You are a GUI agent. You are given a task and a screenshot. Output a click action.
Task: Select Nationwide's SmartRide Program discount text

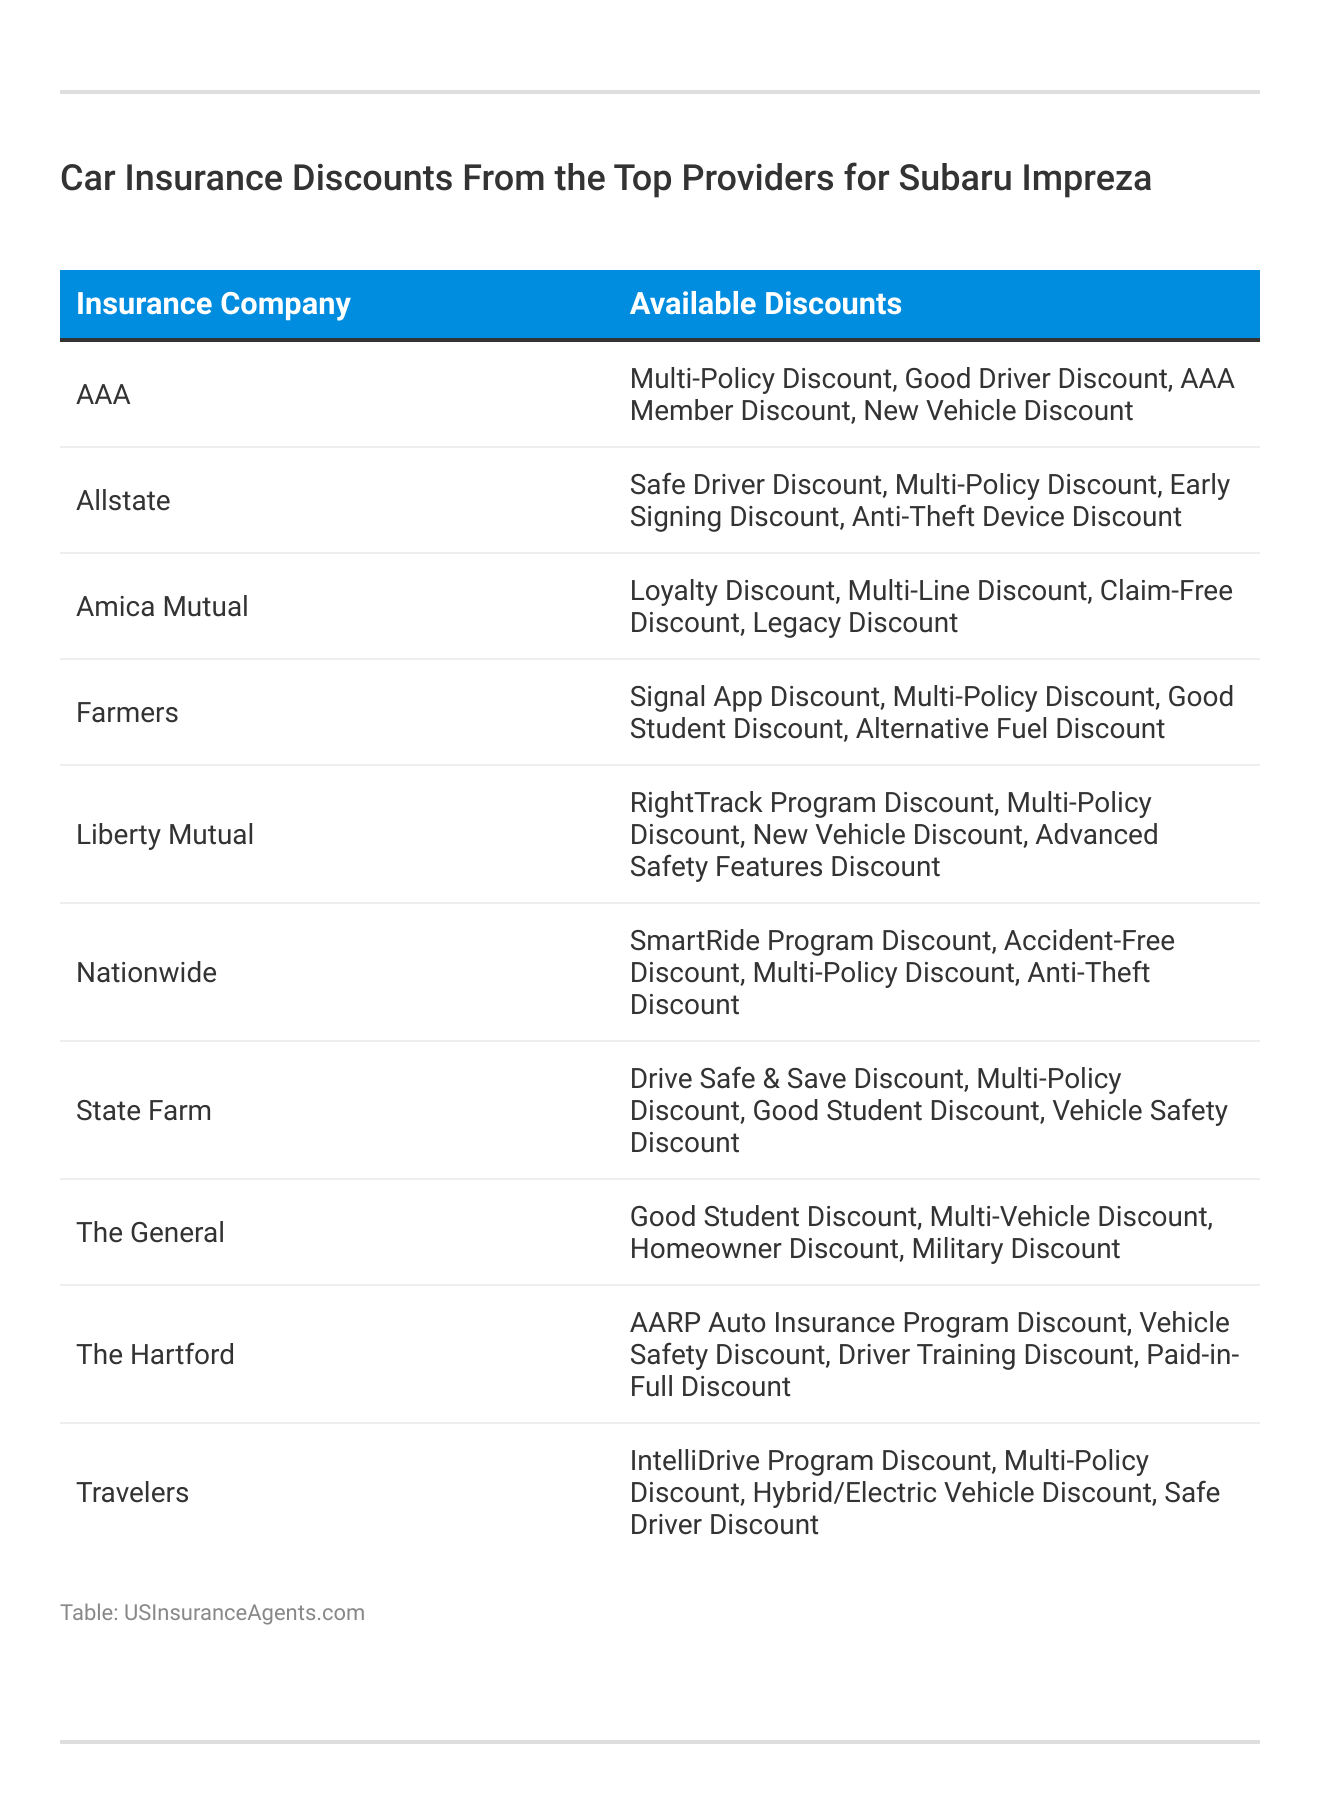pos(809,941)
